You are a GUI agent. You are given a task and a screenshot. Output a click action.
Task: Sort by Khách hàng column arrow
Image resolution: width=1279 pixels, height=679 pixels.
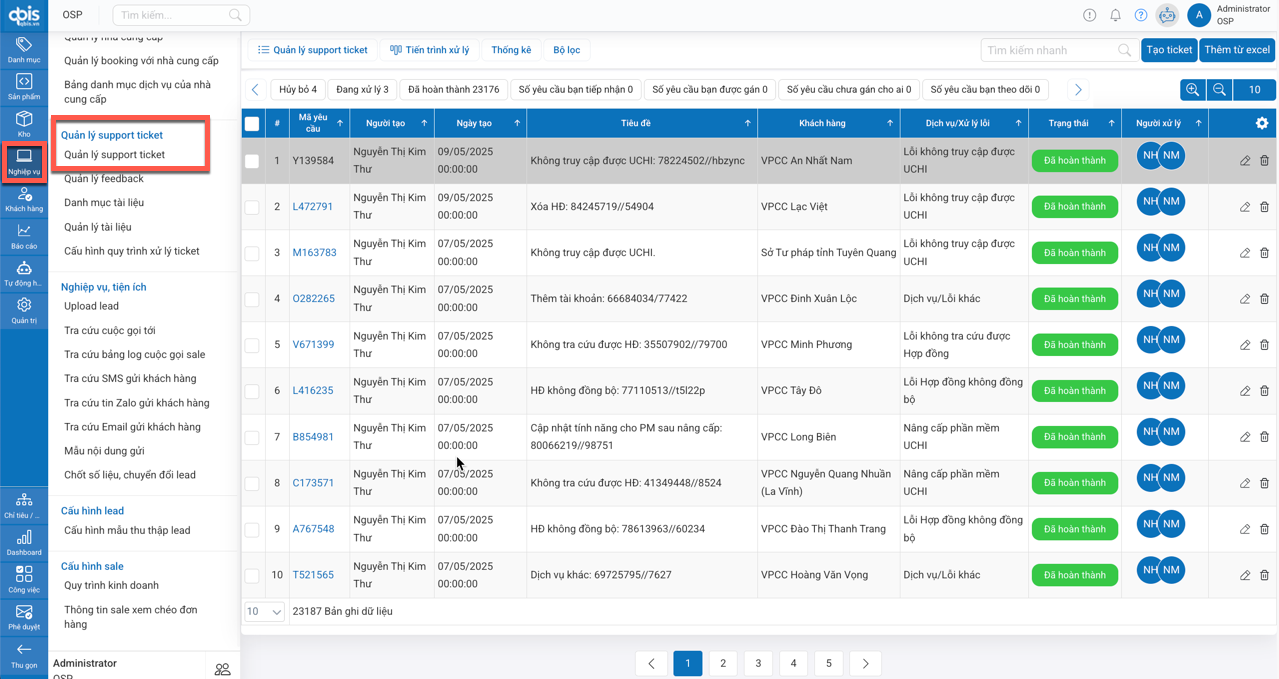[x=890, y=123]
